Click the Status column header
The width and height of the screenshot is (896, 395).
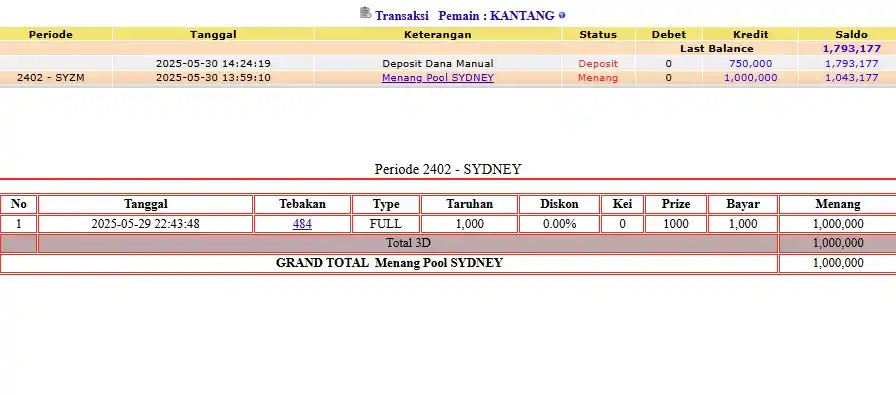point(598,34)
